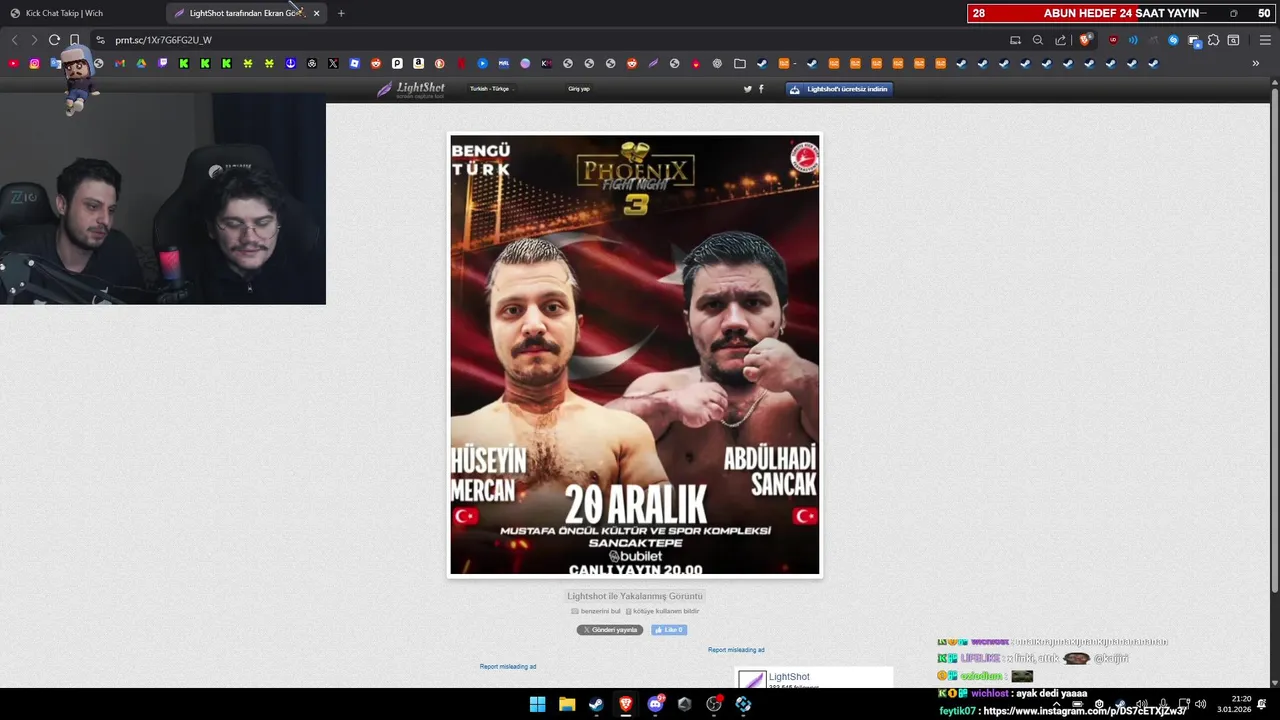Open the Phoenix Fight Night poster image
This screenshot has width=1280, height=720.
[x=635, y=355]
